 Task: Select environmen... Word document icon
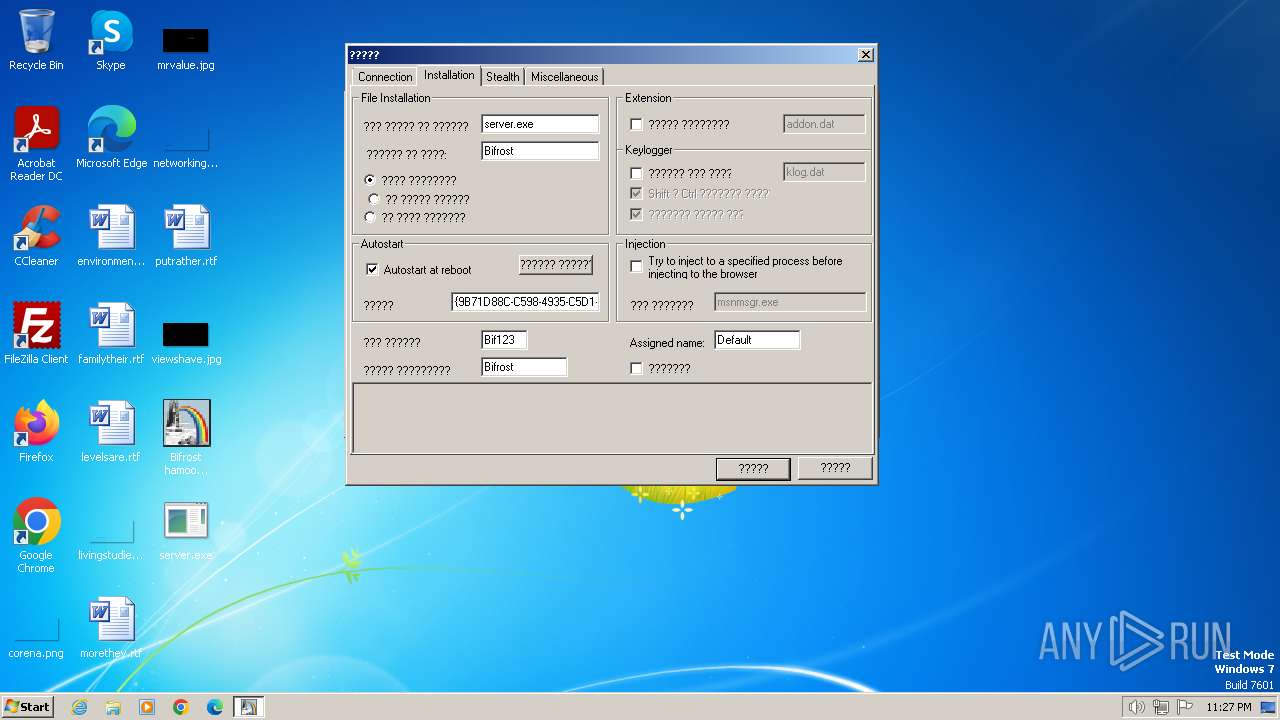pyautogui.click(x=111, y=236)
